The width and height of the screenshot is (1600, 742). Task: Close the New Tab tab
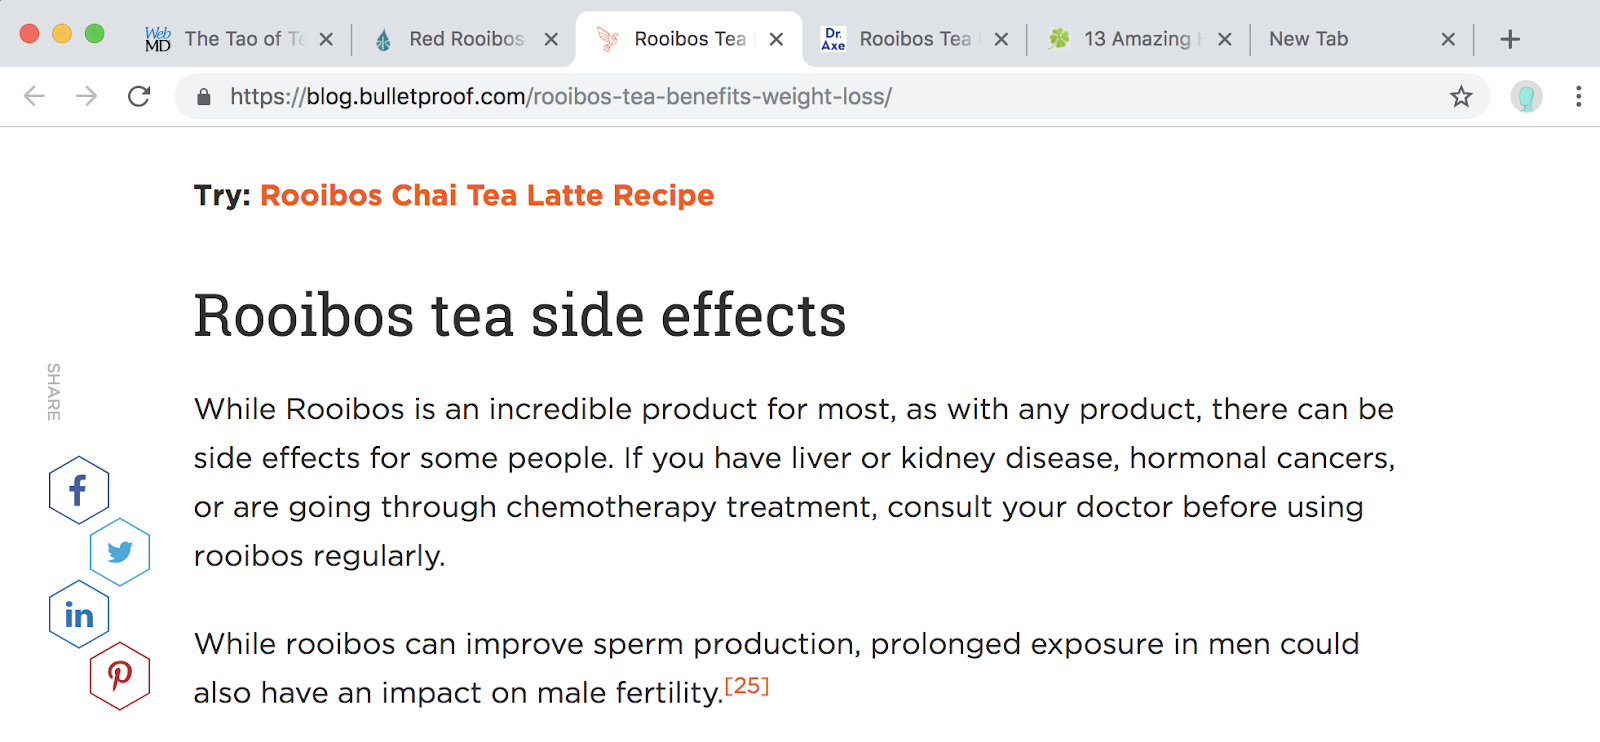(x=1447, y=39)
